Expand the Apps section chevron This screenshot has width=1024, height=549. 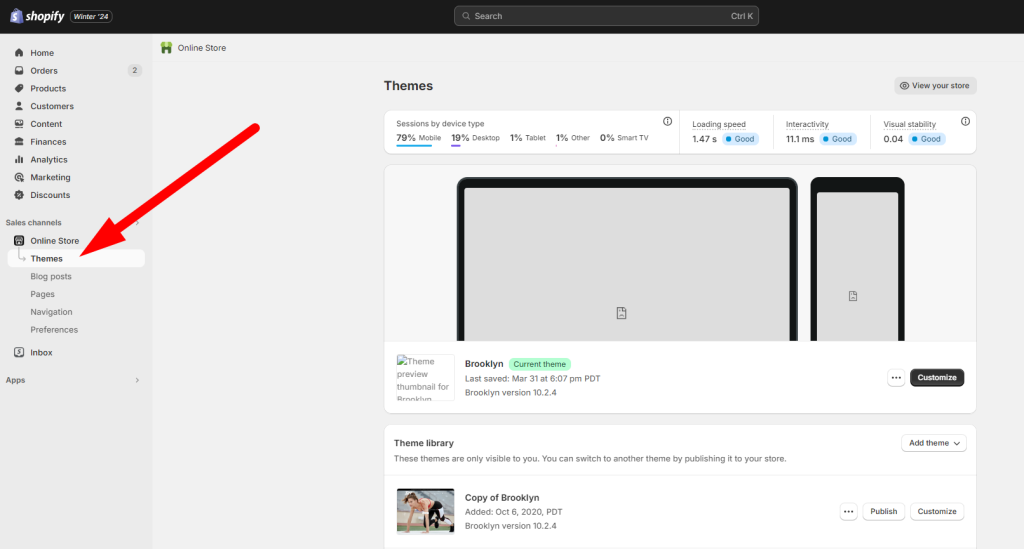(137, 380)
